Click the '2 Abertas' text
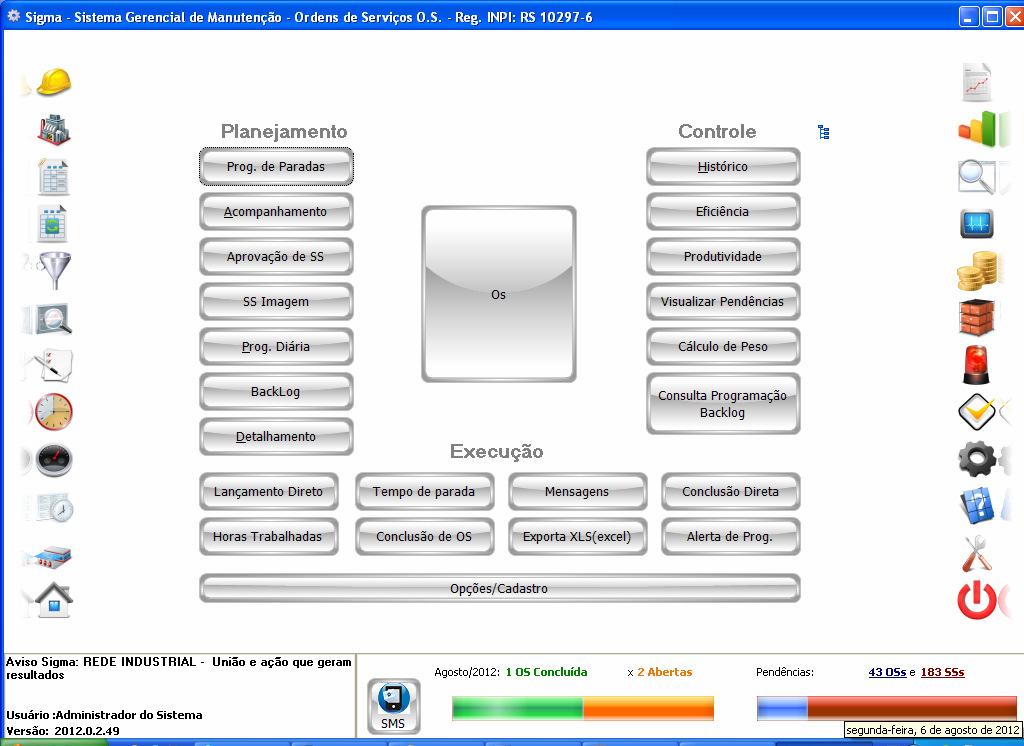The width and height of the screenshot is (1024, 746). tap(664, 672)
